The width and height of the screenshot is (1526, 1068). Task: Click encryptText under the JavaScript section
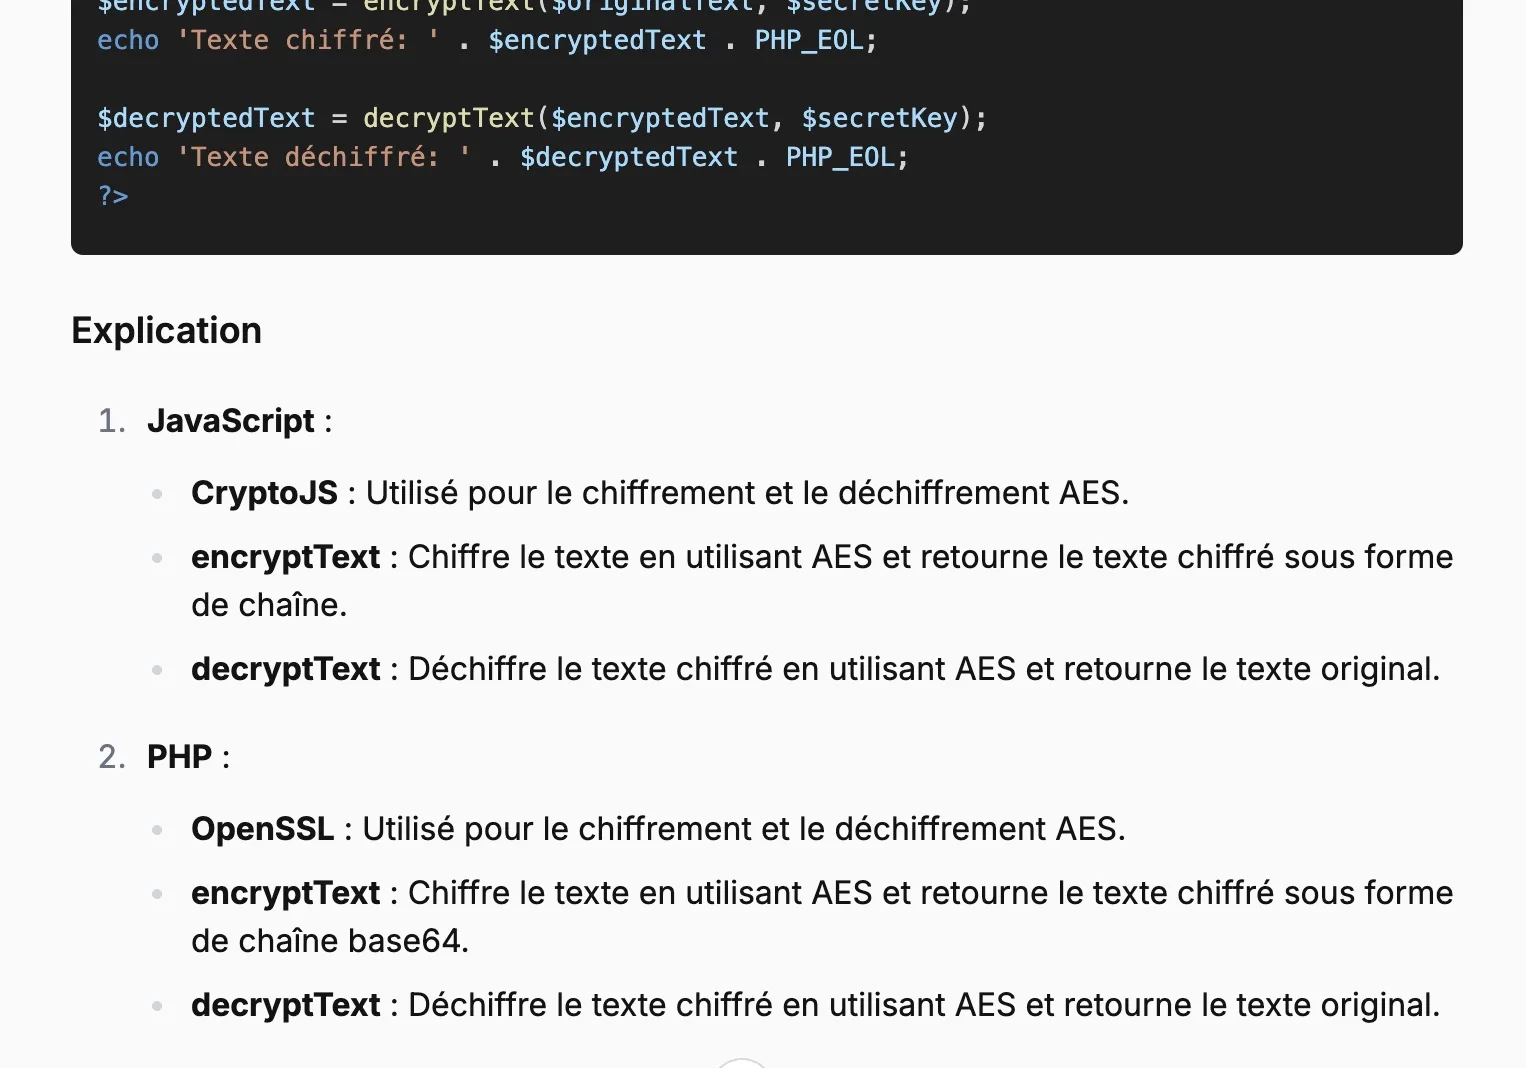coord(285,557)
